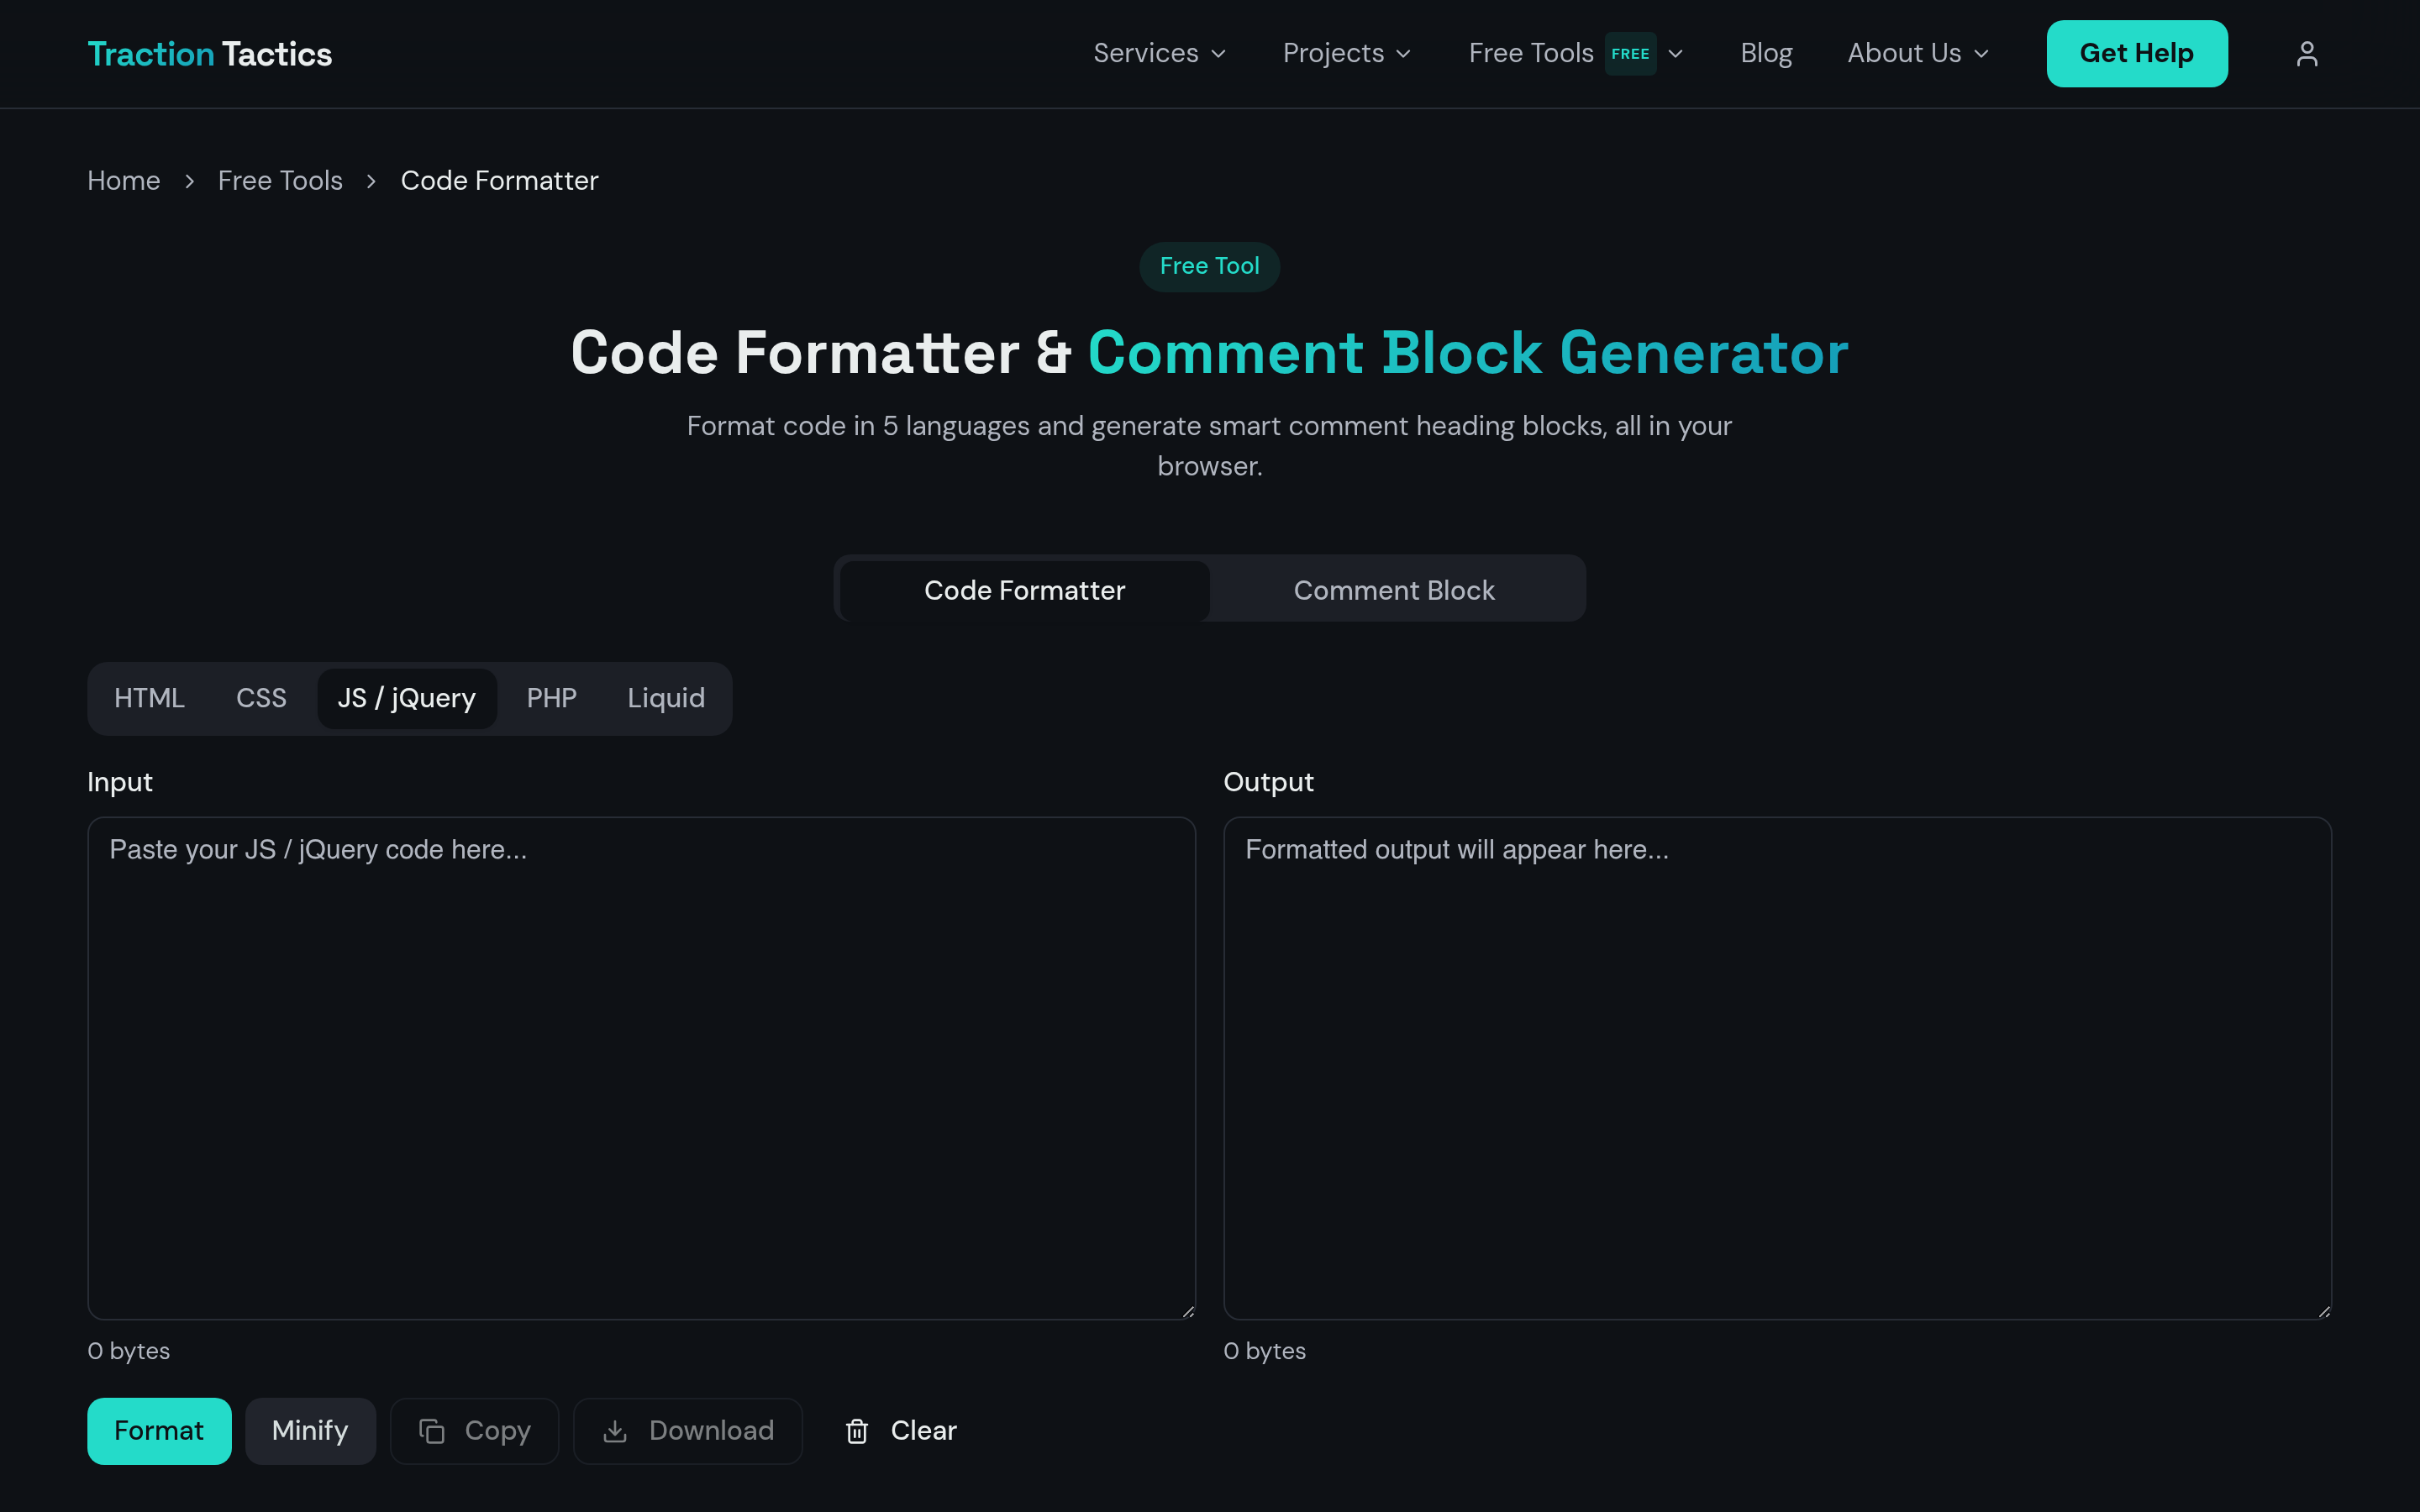Click the Input textarea resize handle
The width and height of the screenshot is (2420, 1512).
pyautogui.click(x=1187, y=1311)
